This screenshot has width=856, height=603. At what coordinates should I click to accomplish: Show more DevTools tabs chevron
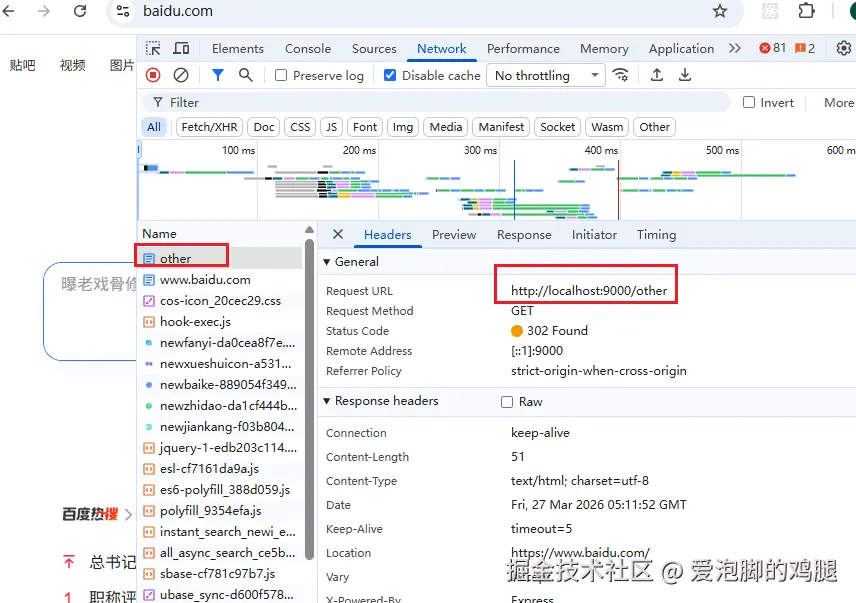[x=735, y=48]
